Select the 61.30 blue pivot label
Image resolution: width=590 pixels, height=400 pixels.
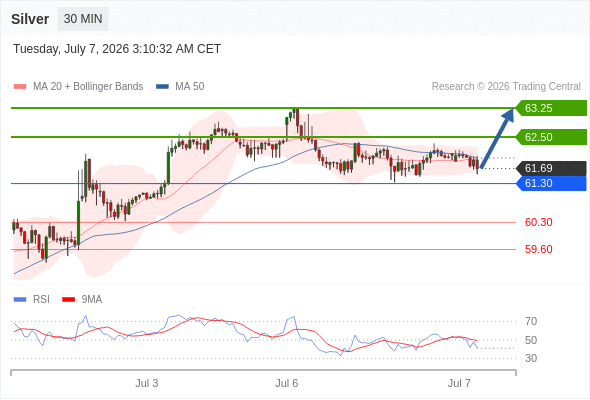coord(551,183)
